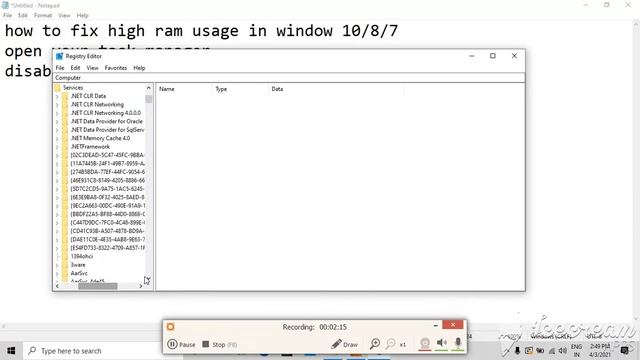Open the Notepad Format menu
The width and height of the screenshot is (640, 360).
[x=43, y=16]
